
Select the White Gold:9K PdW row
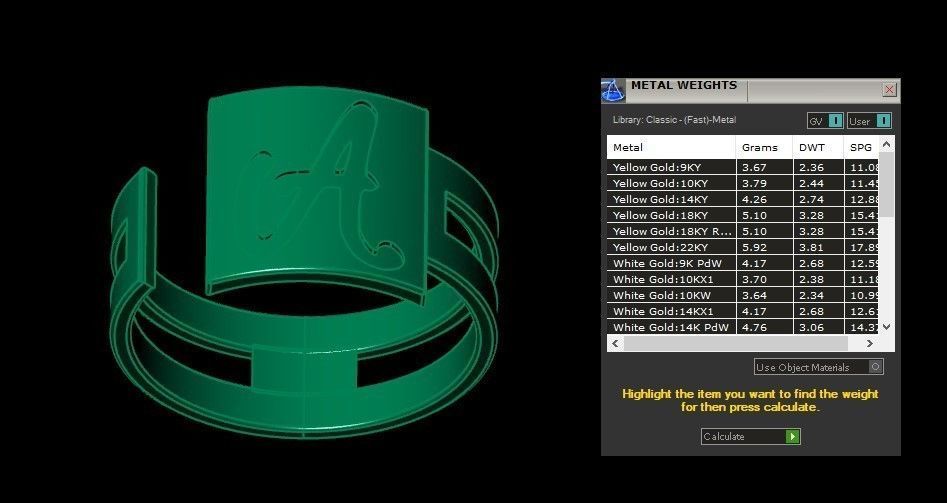pos(743,263)
